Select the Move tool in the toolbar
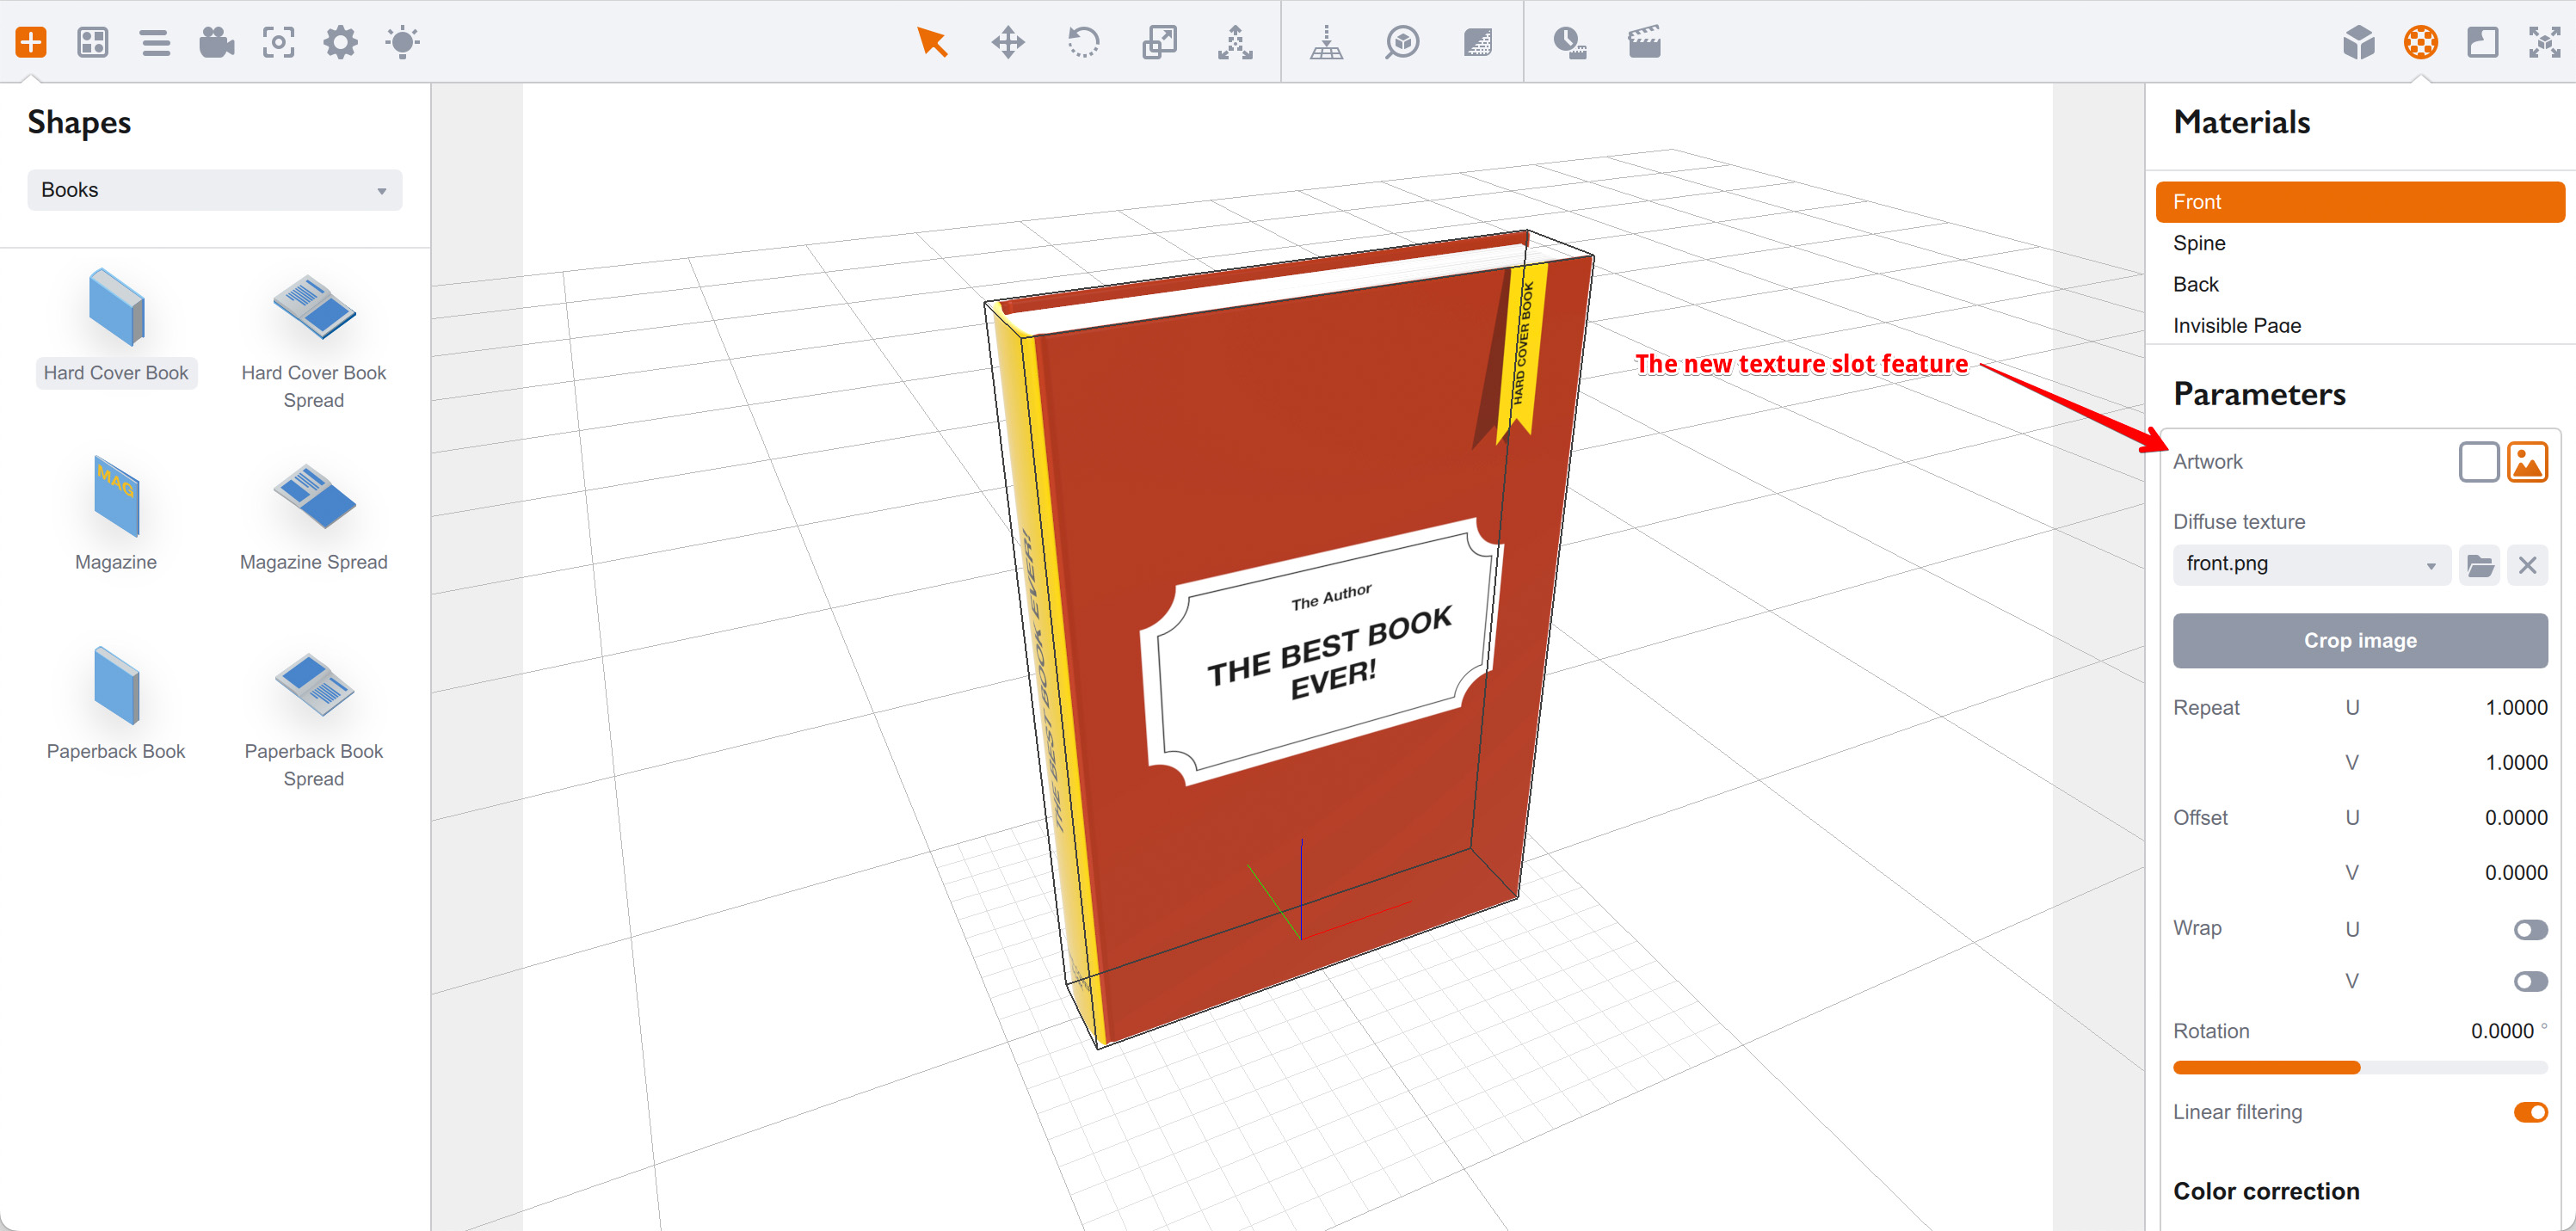2576x1231 pixels. tap(1008, 42)
